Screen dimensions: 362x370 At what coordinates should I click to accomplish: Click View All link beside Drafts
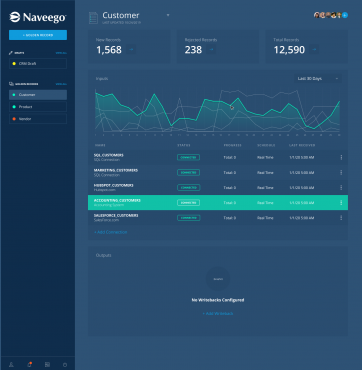click(x=61, y=53)
